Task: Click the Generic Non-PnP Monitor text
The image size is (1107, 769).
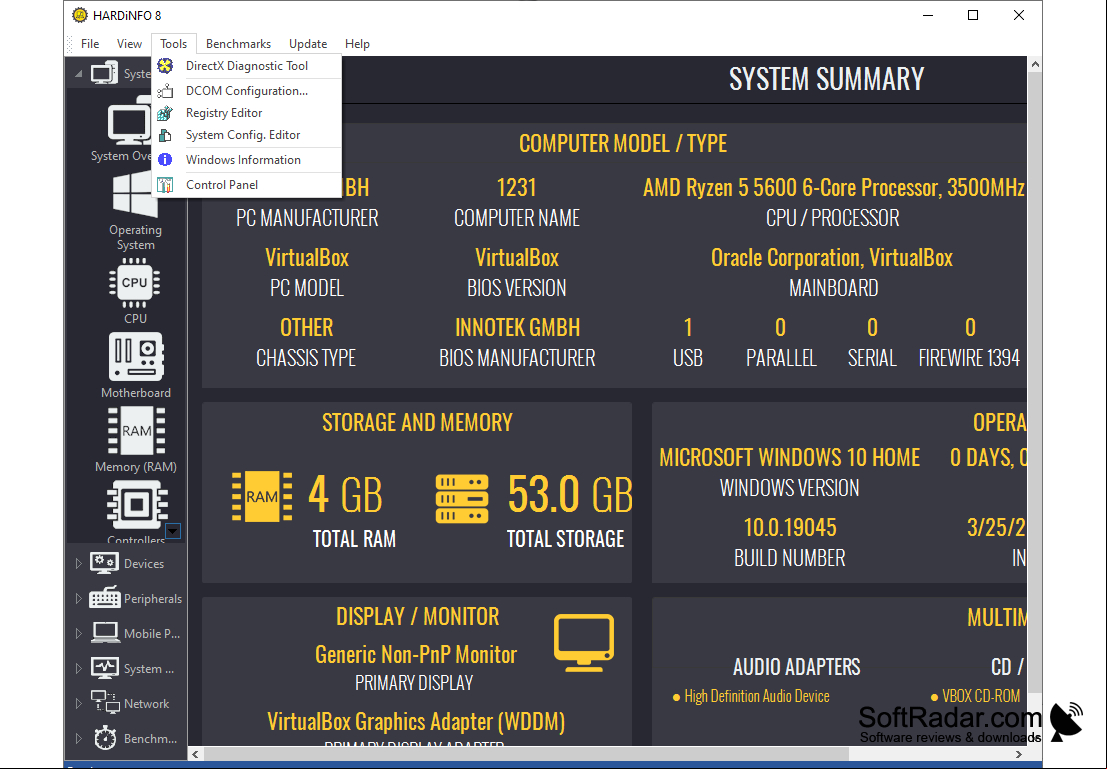Action: pos(416,655)
